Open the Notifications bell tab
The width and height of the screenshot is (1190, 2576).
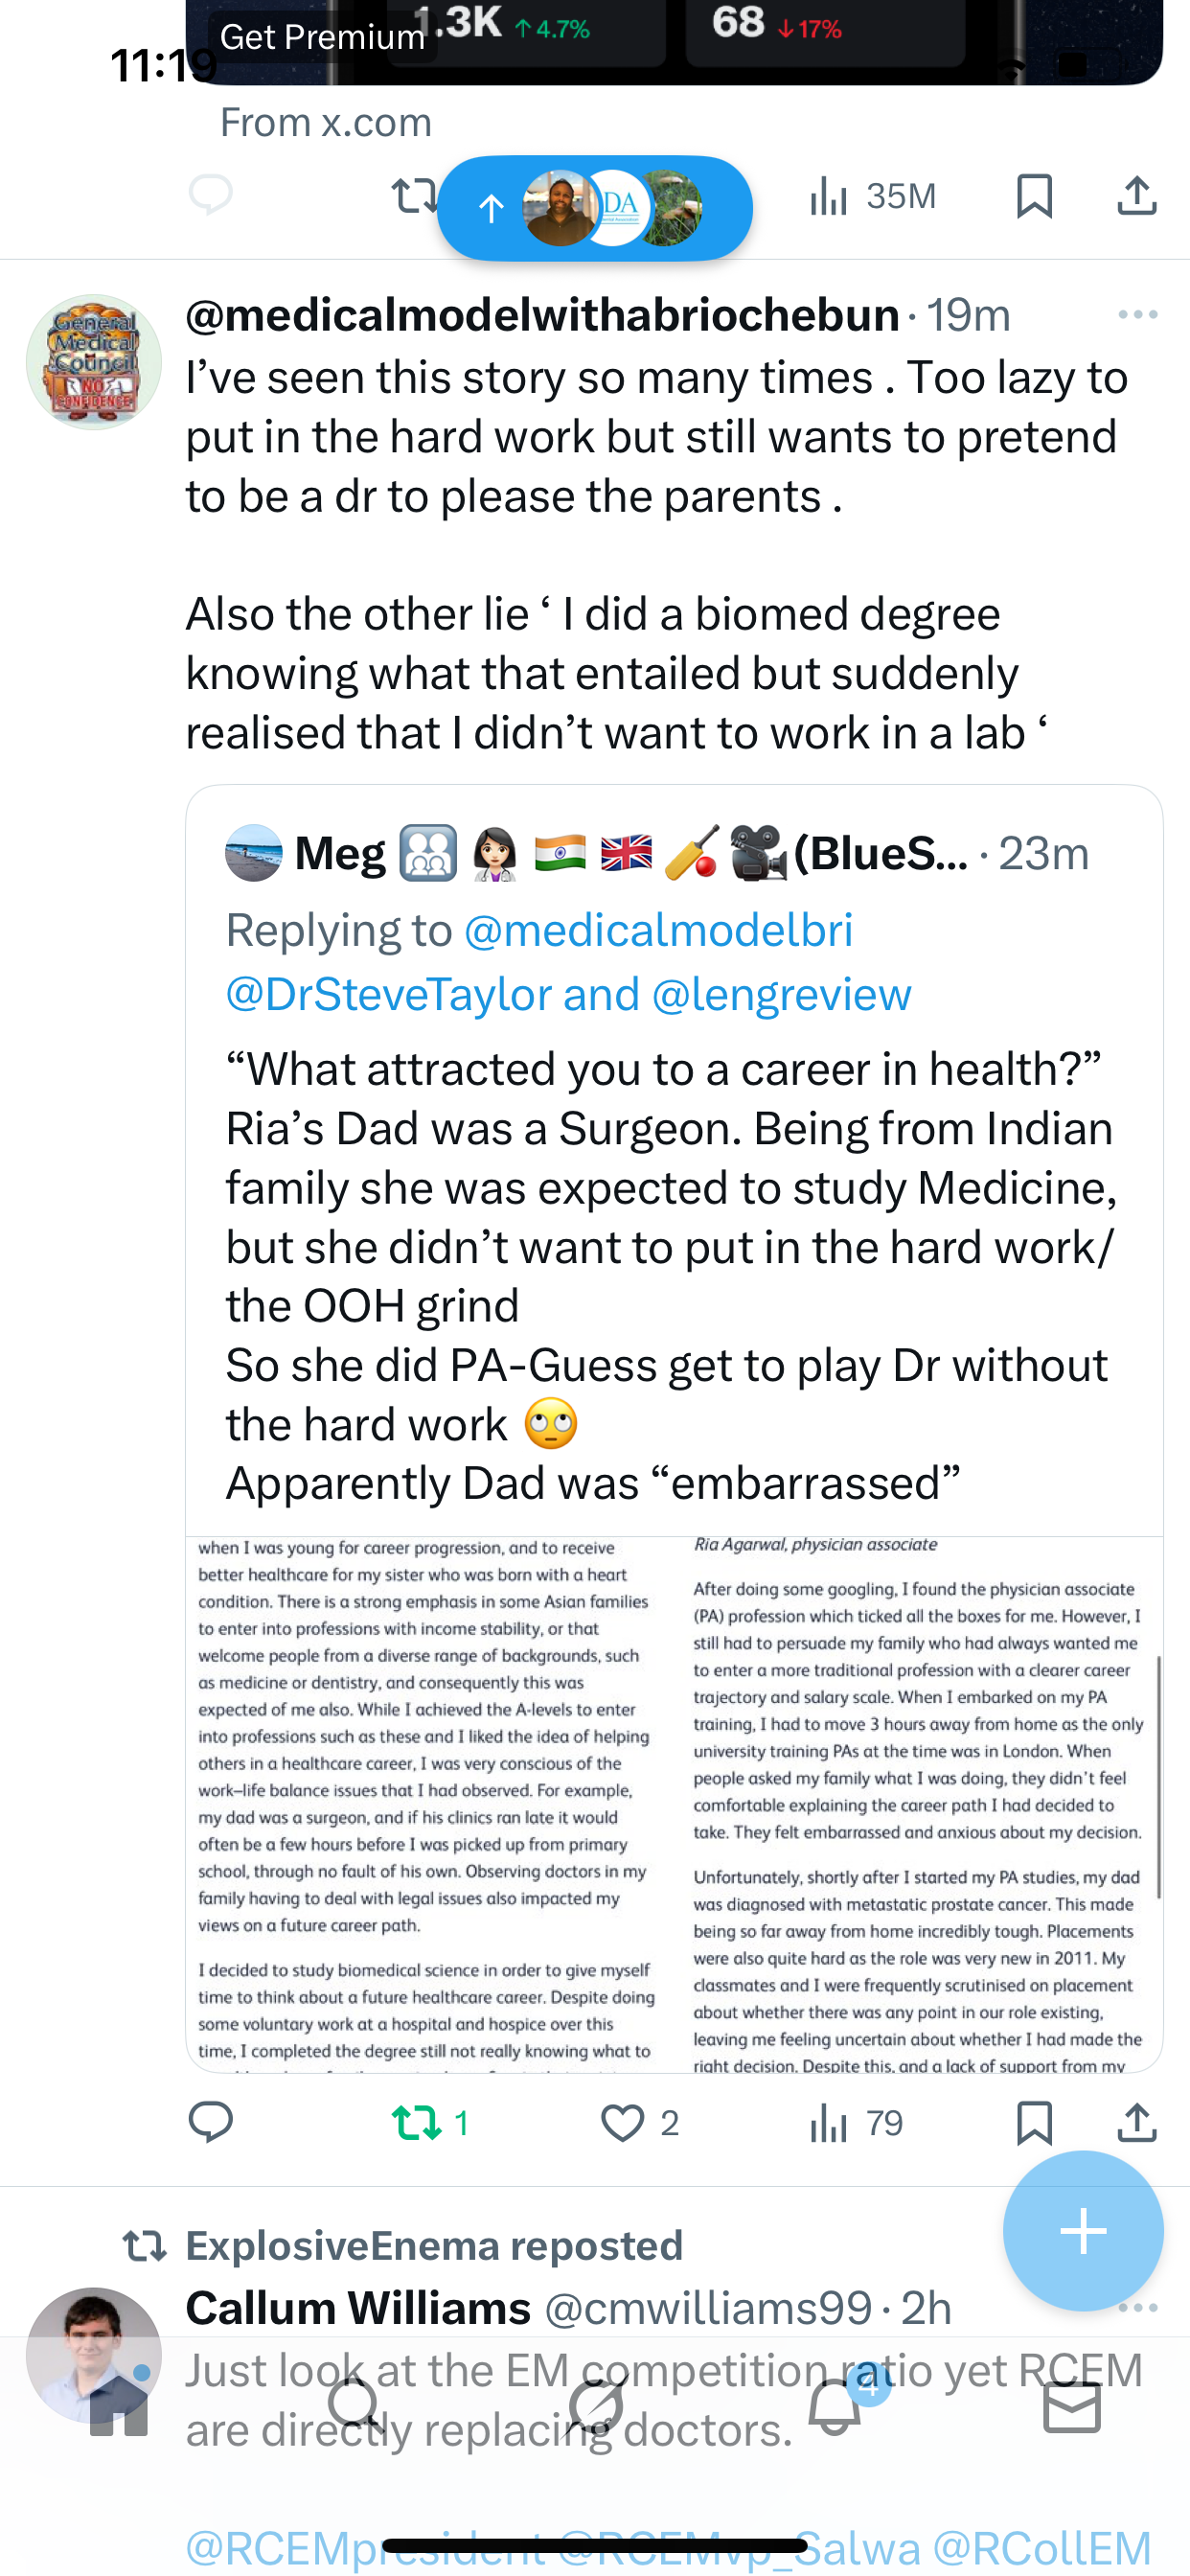[835, 2407]
